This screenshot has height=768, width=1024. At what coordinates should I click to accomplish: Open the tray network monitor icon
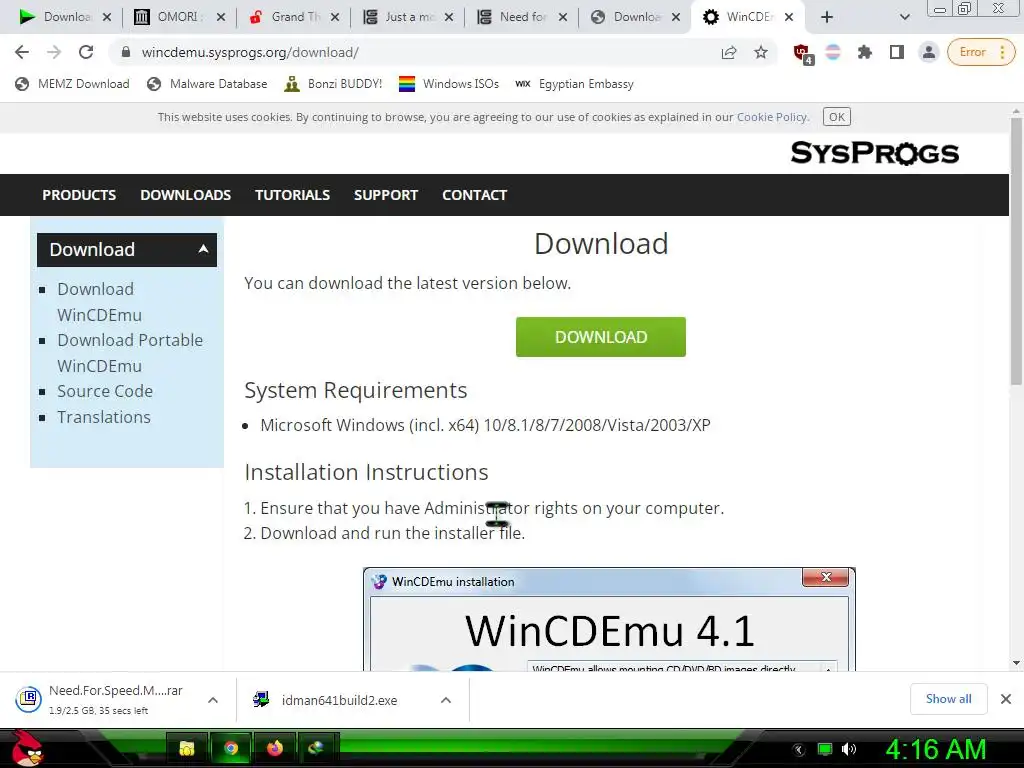pyautogui.click(x=825, y=749)
